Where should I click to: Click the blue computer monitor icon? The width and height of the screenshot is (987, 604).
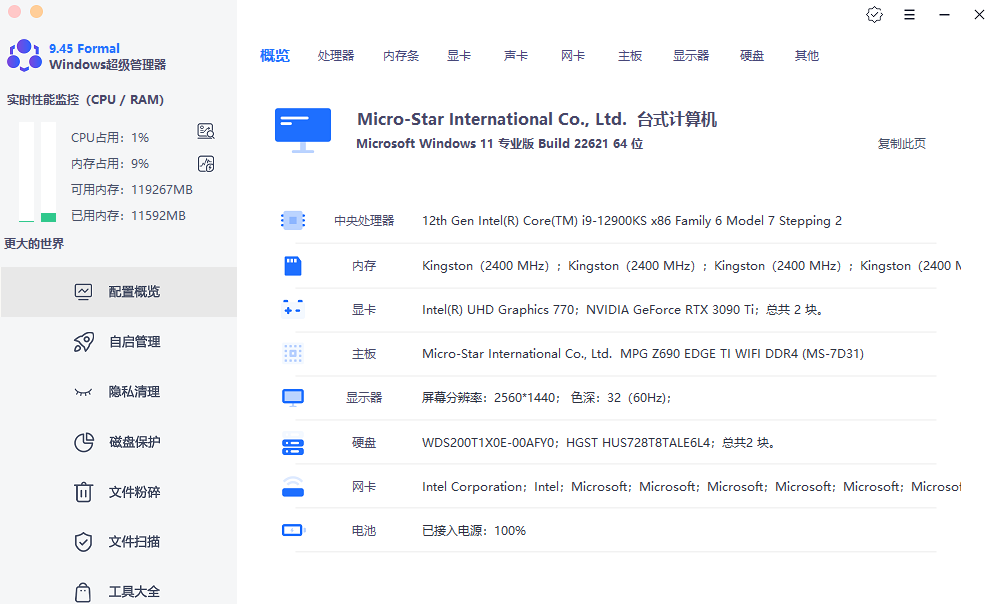(x=302, y=130)
